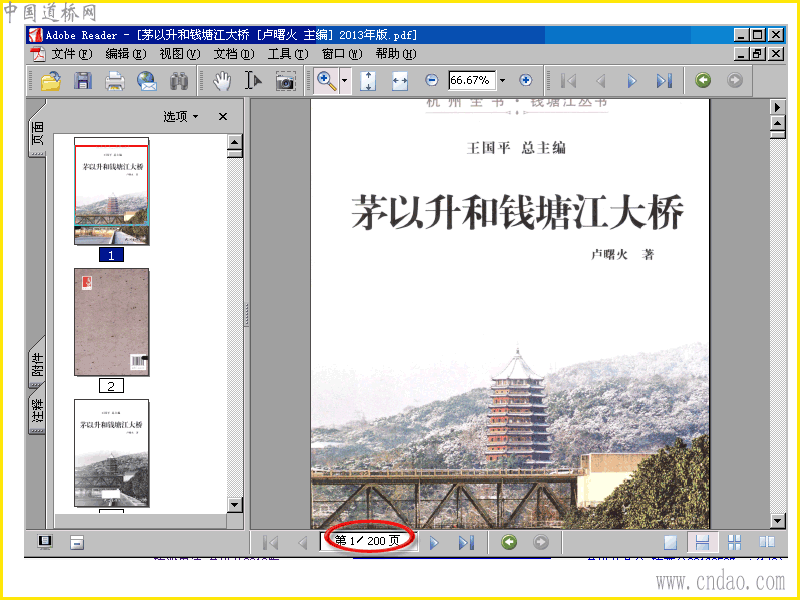Go to next page in status bar
The height and width of the screenshot is (600, 800).
click(434, 542)
